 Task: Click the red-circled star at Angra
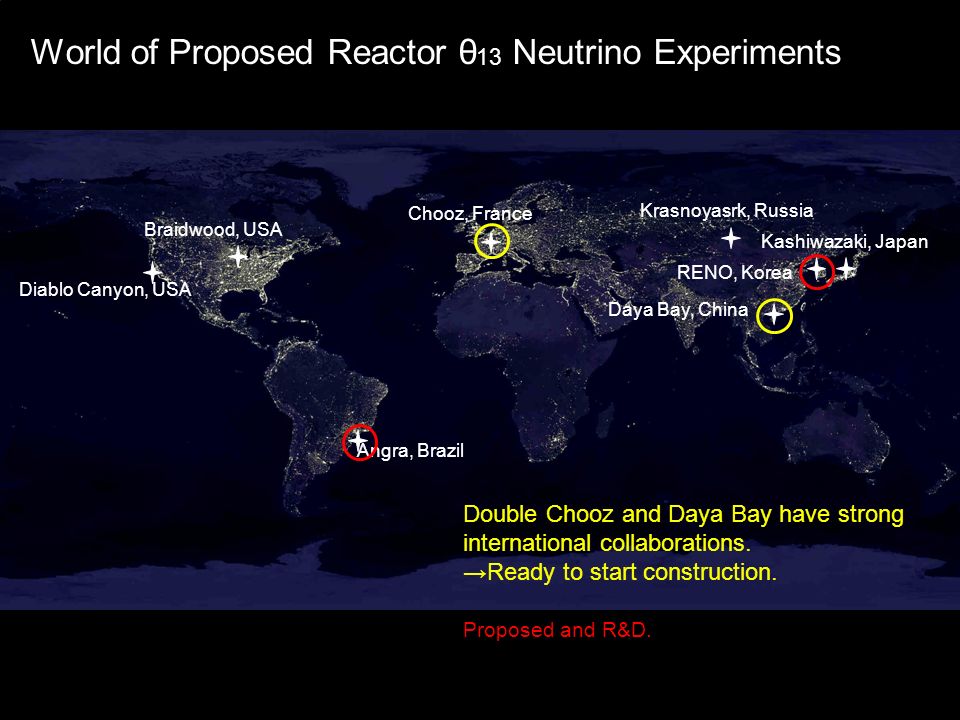click(x=359, y=441)
